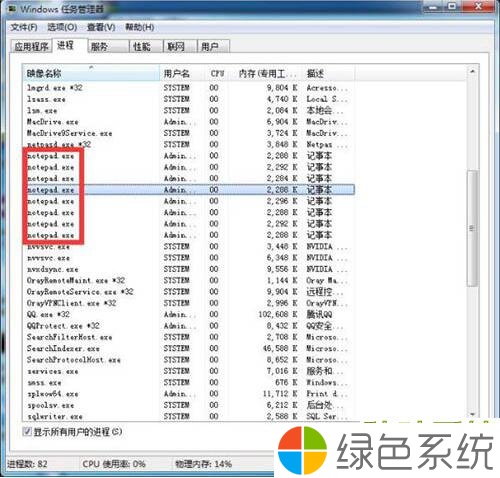Click the 46,588 K memory value
500x478 pixels.
coord(280,348)
